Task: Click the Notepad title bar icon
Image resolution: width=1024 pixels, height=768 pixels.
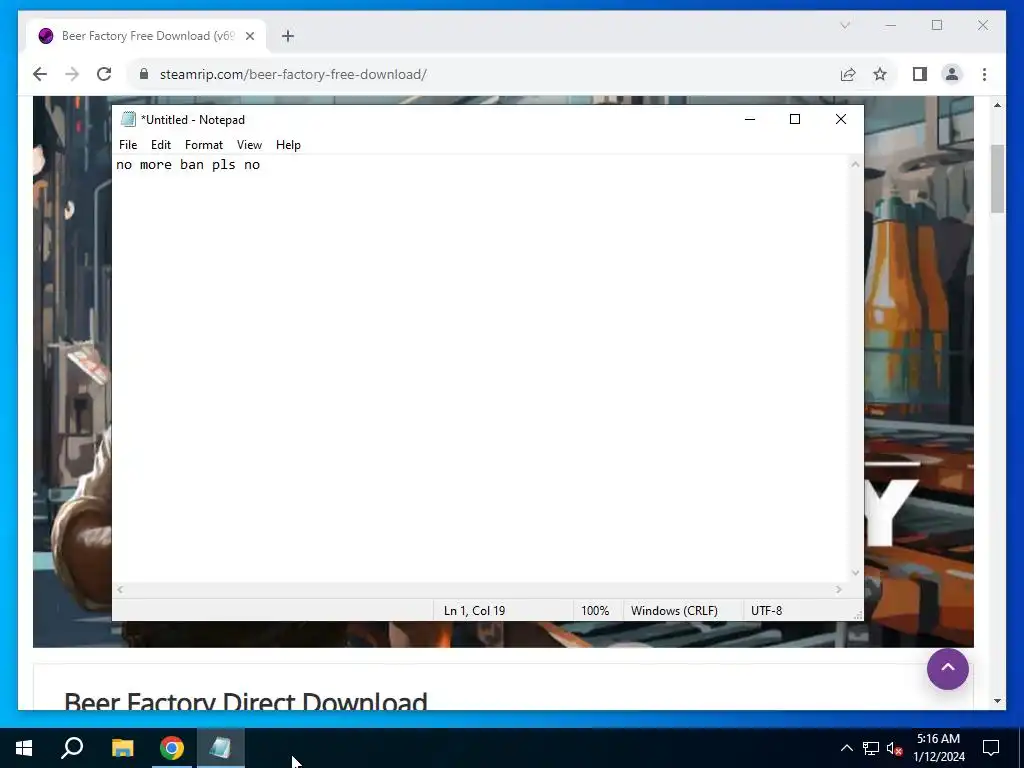Action: tap(128, 120)
